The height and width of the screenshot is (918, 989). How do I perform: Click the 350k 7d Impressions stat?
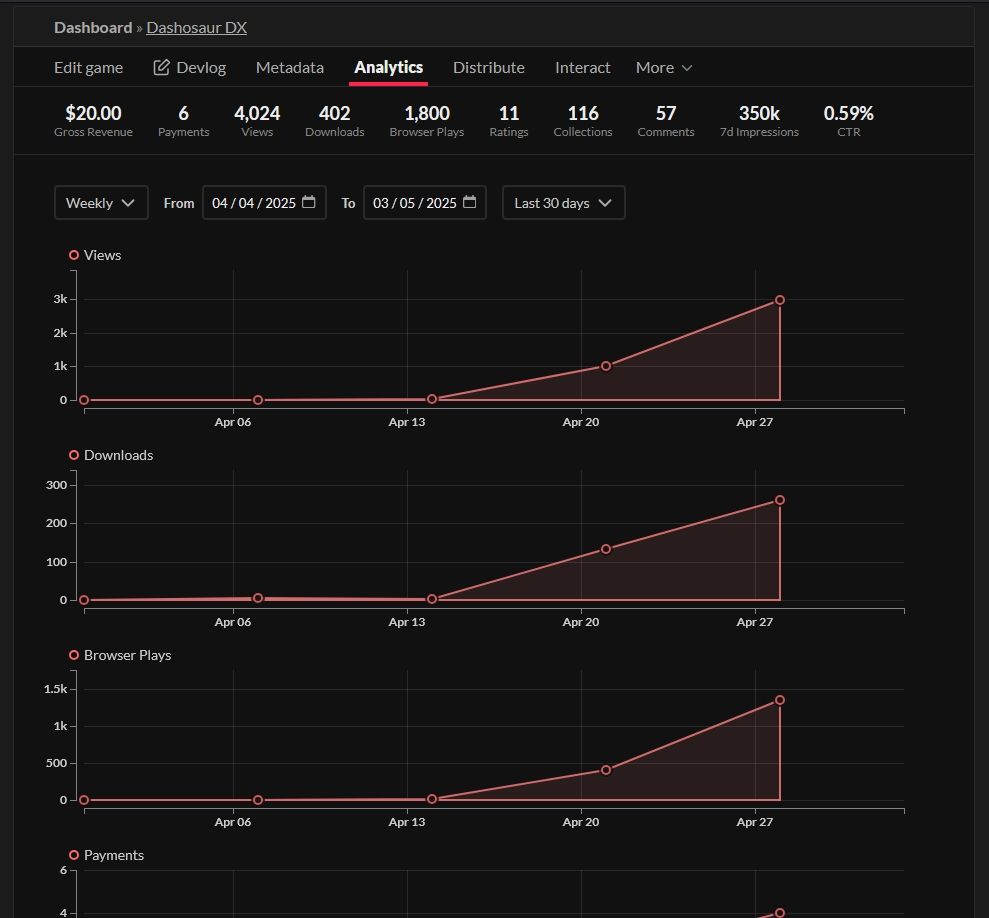coord(759,121)
